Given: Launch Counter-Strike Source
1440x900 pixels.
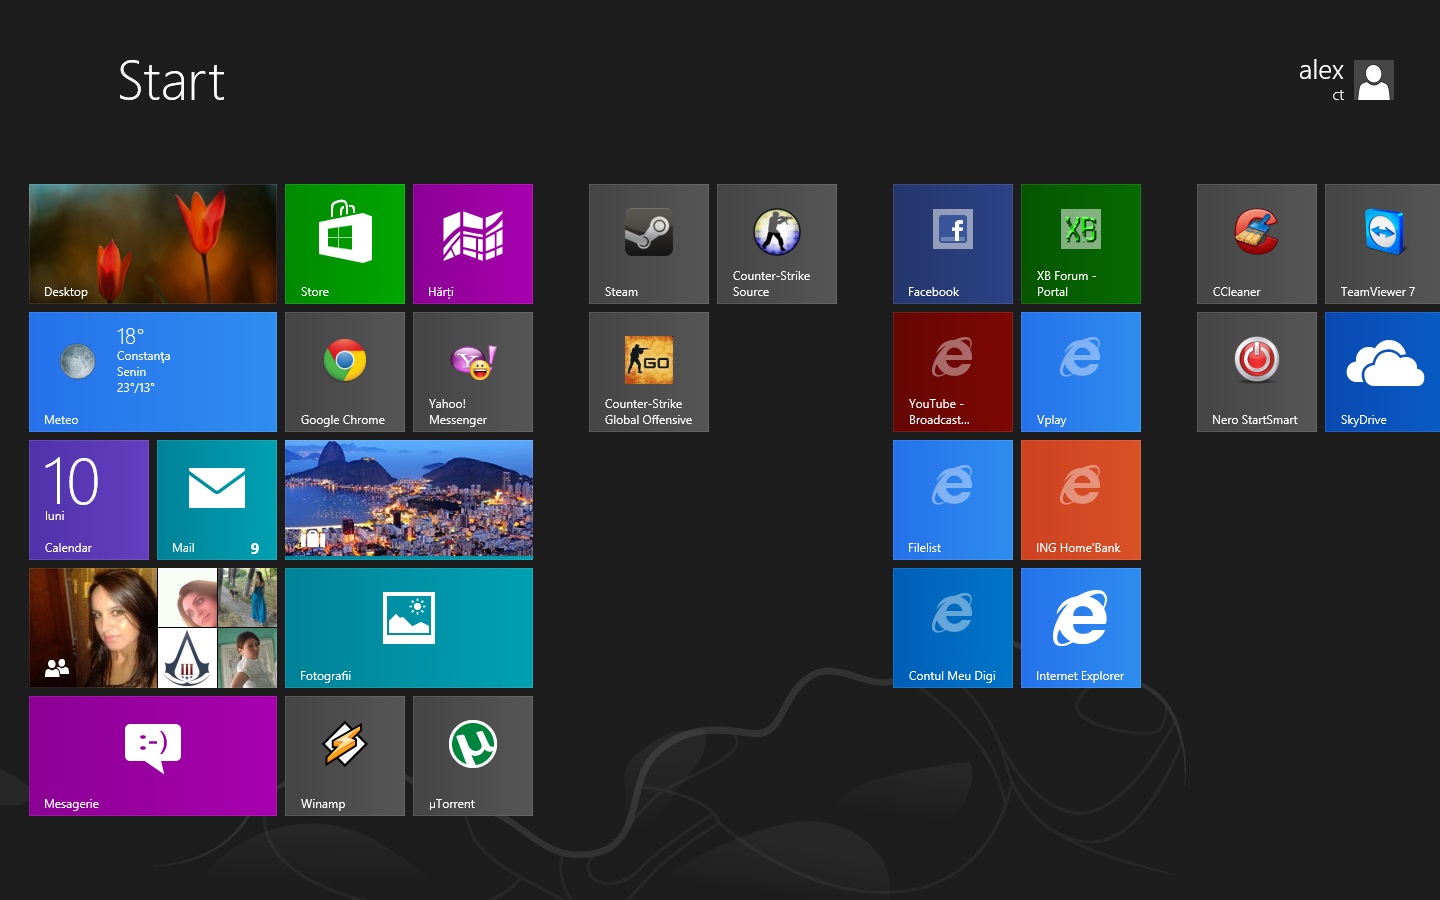Looking at the screenshot, I should [777, 244].
